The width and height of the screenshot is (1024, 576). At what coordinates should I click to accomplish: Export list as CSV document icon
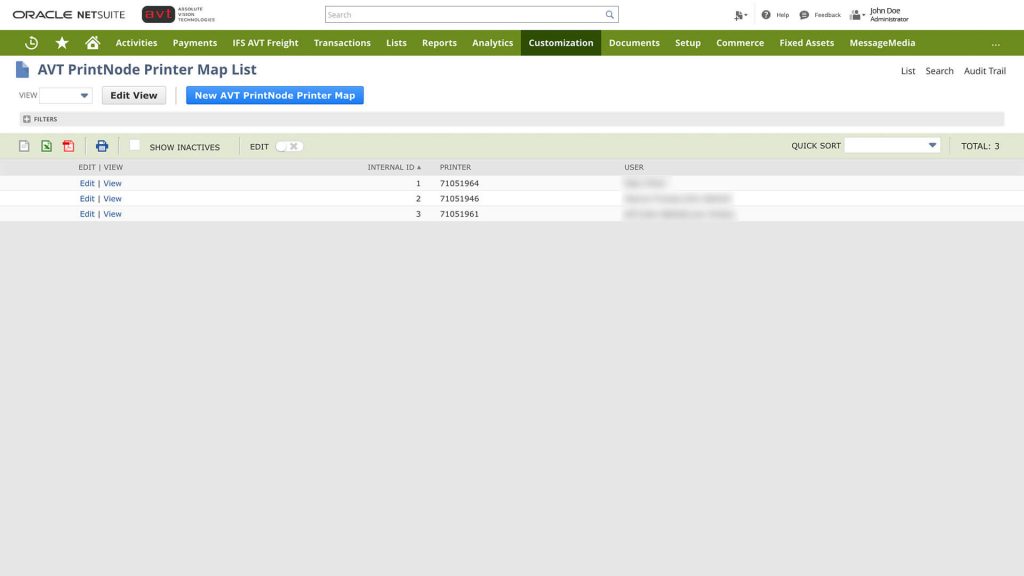coord(24,146)
